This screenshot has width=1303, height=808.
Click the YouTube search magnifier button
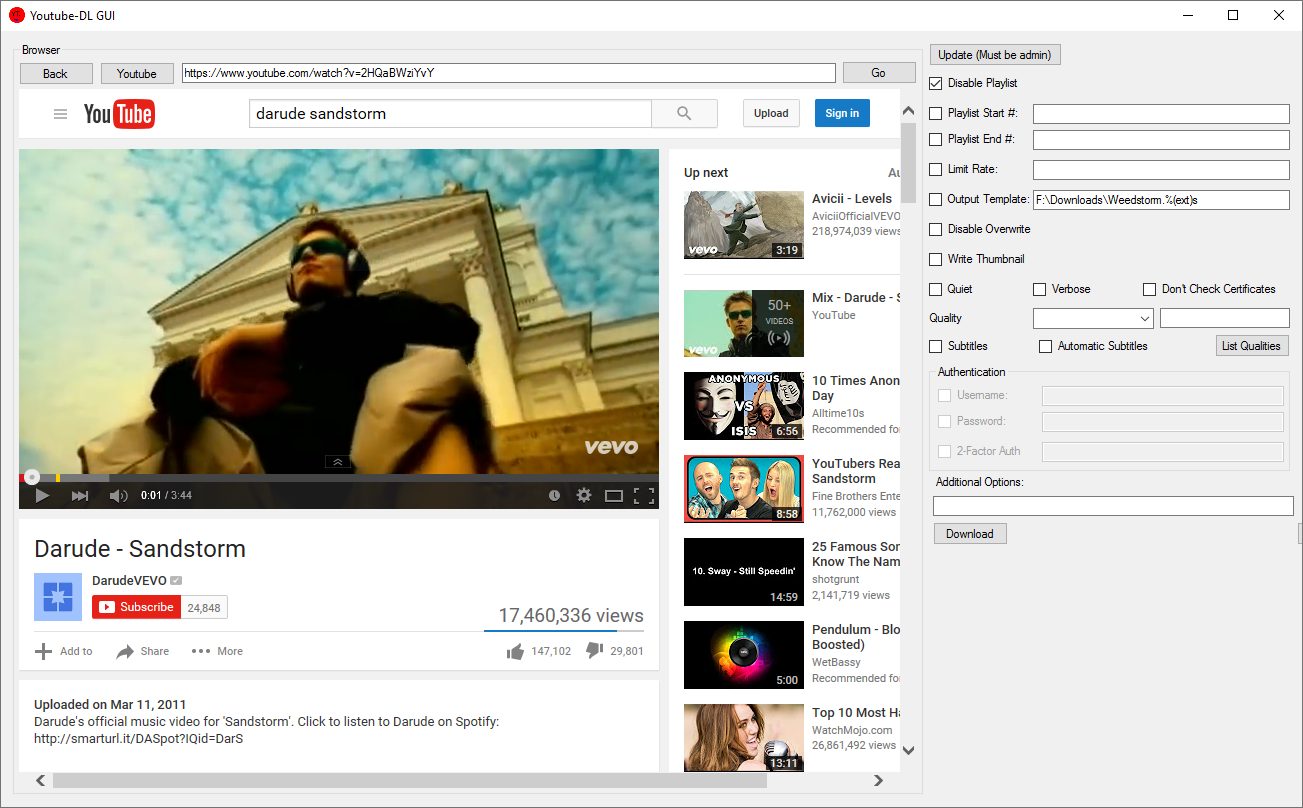684,114
